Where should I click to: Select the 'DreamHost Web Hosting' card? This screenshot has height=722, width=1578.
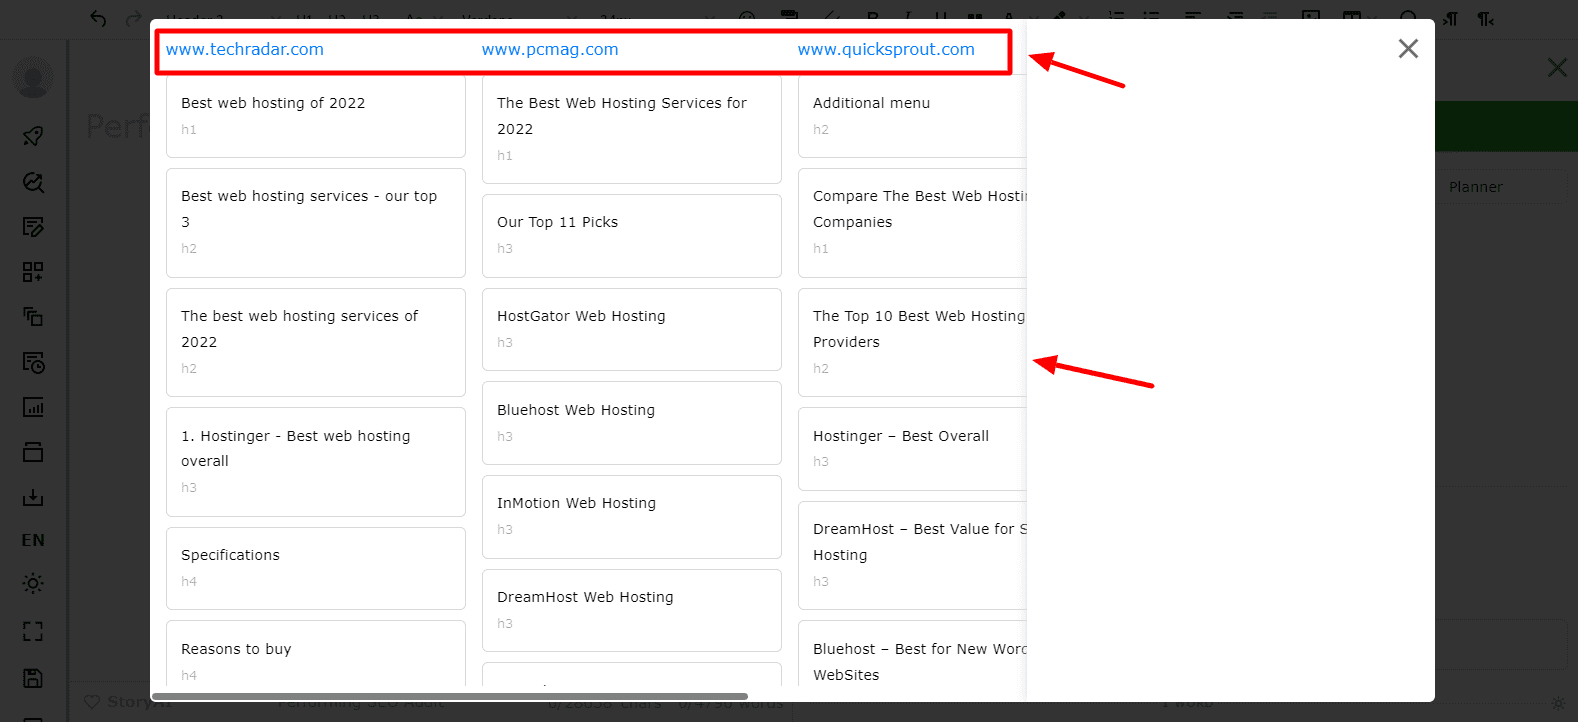point(632,610)
